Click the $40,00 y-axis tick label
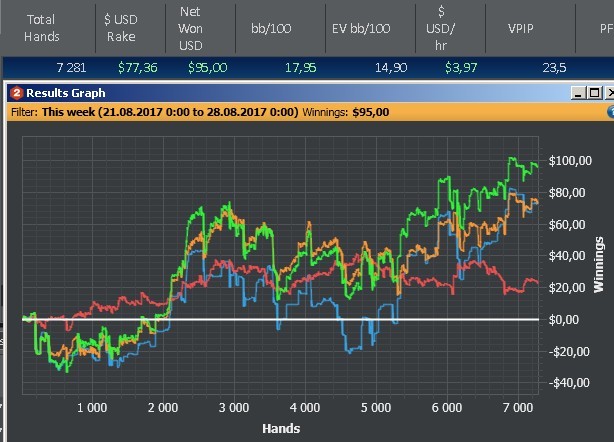 [567, 256]
